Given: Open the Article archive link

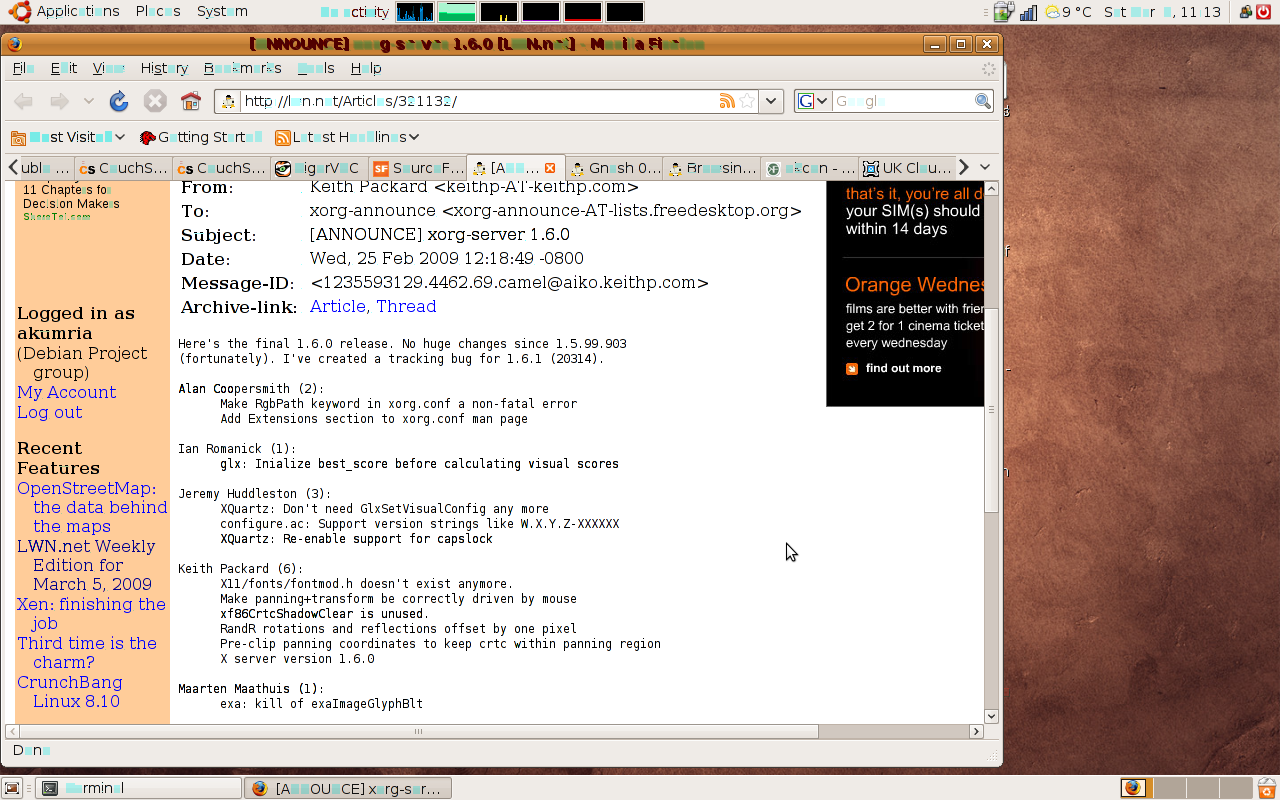Looking at the screenshot, I should [340, 306].
